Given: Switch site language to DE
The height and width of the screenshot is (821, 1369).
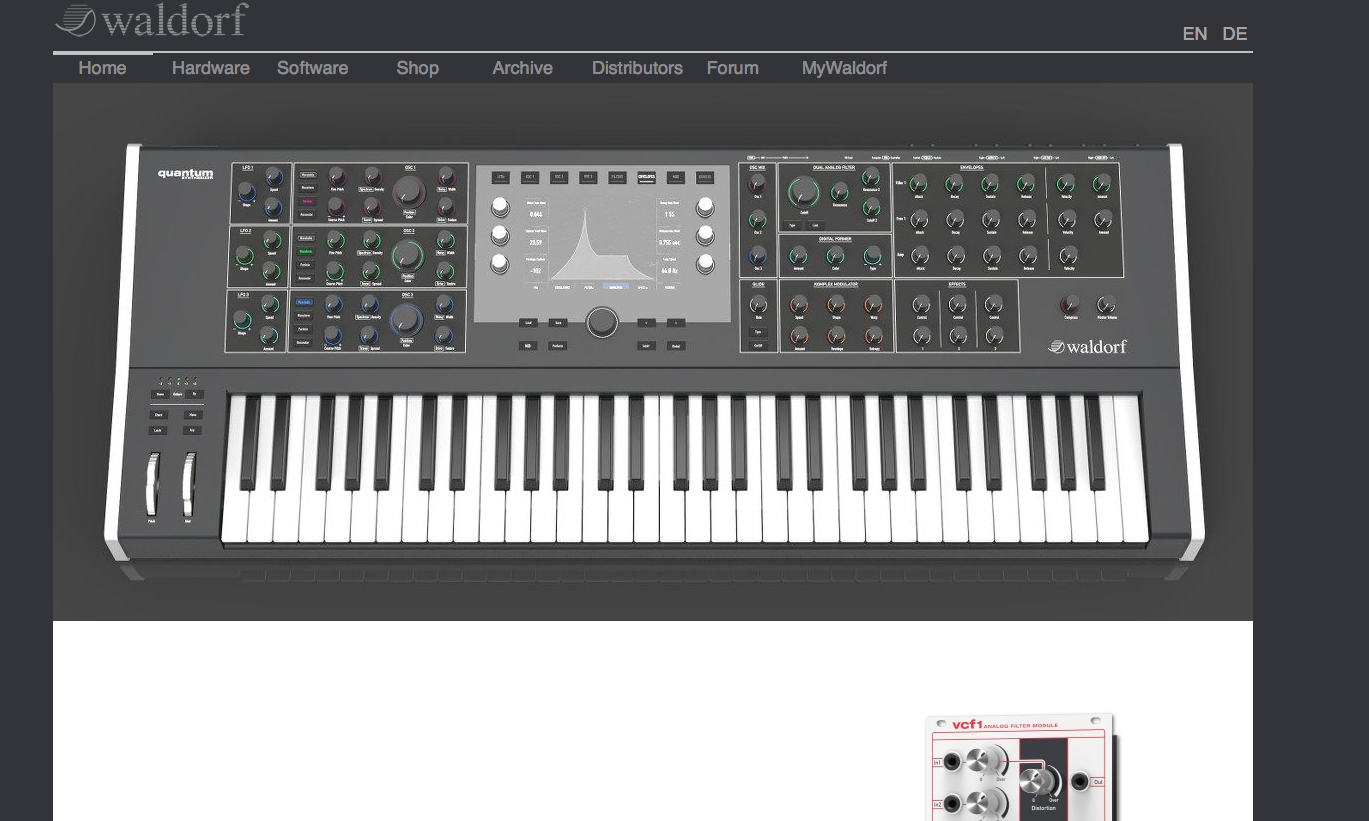Looking at the screenshot, I should (x=1235, y=34).
